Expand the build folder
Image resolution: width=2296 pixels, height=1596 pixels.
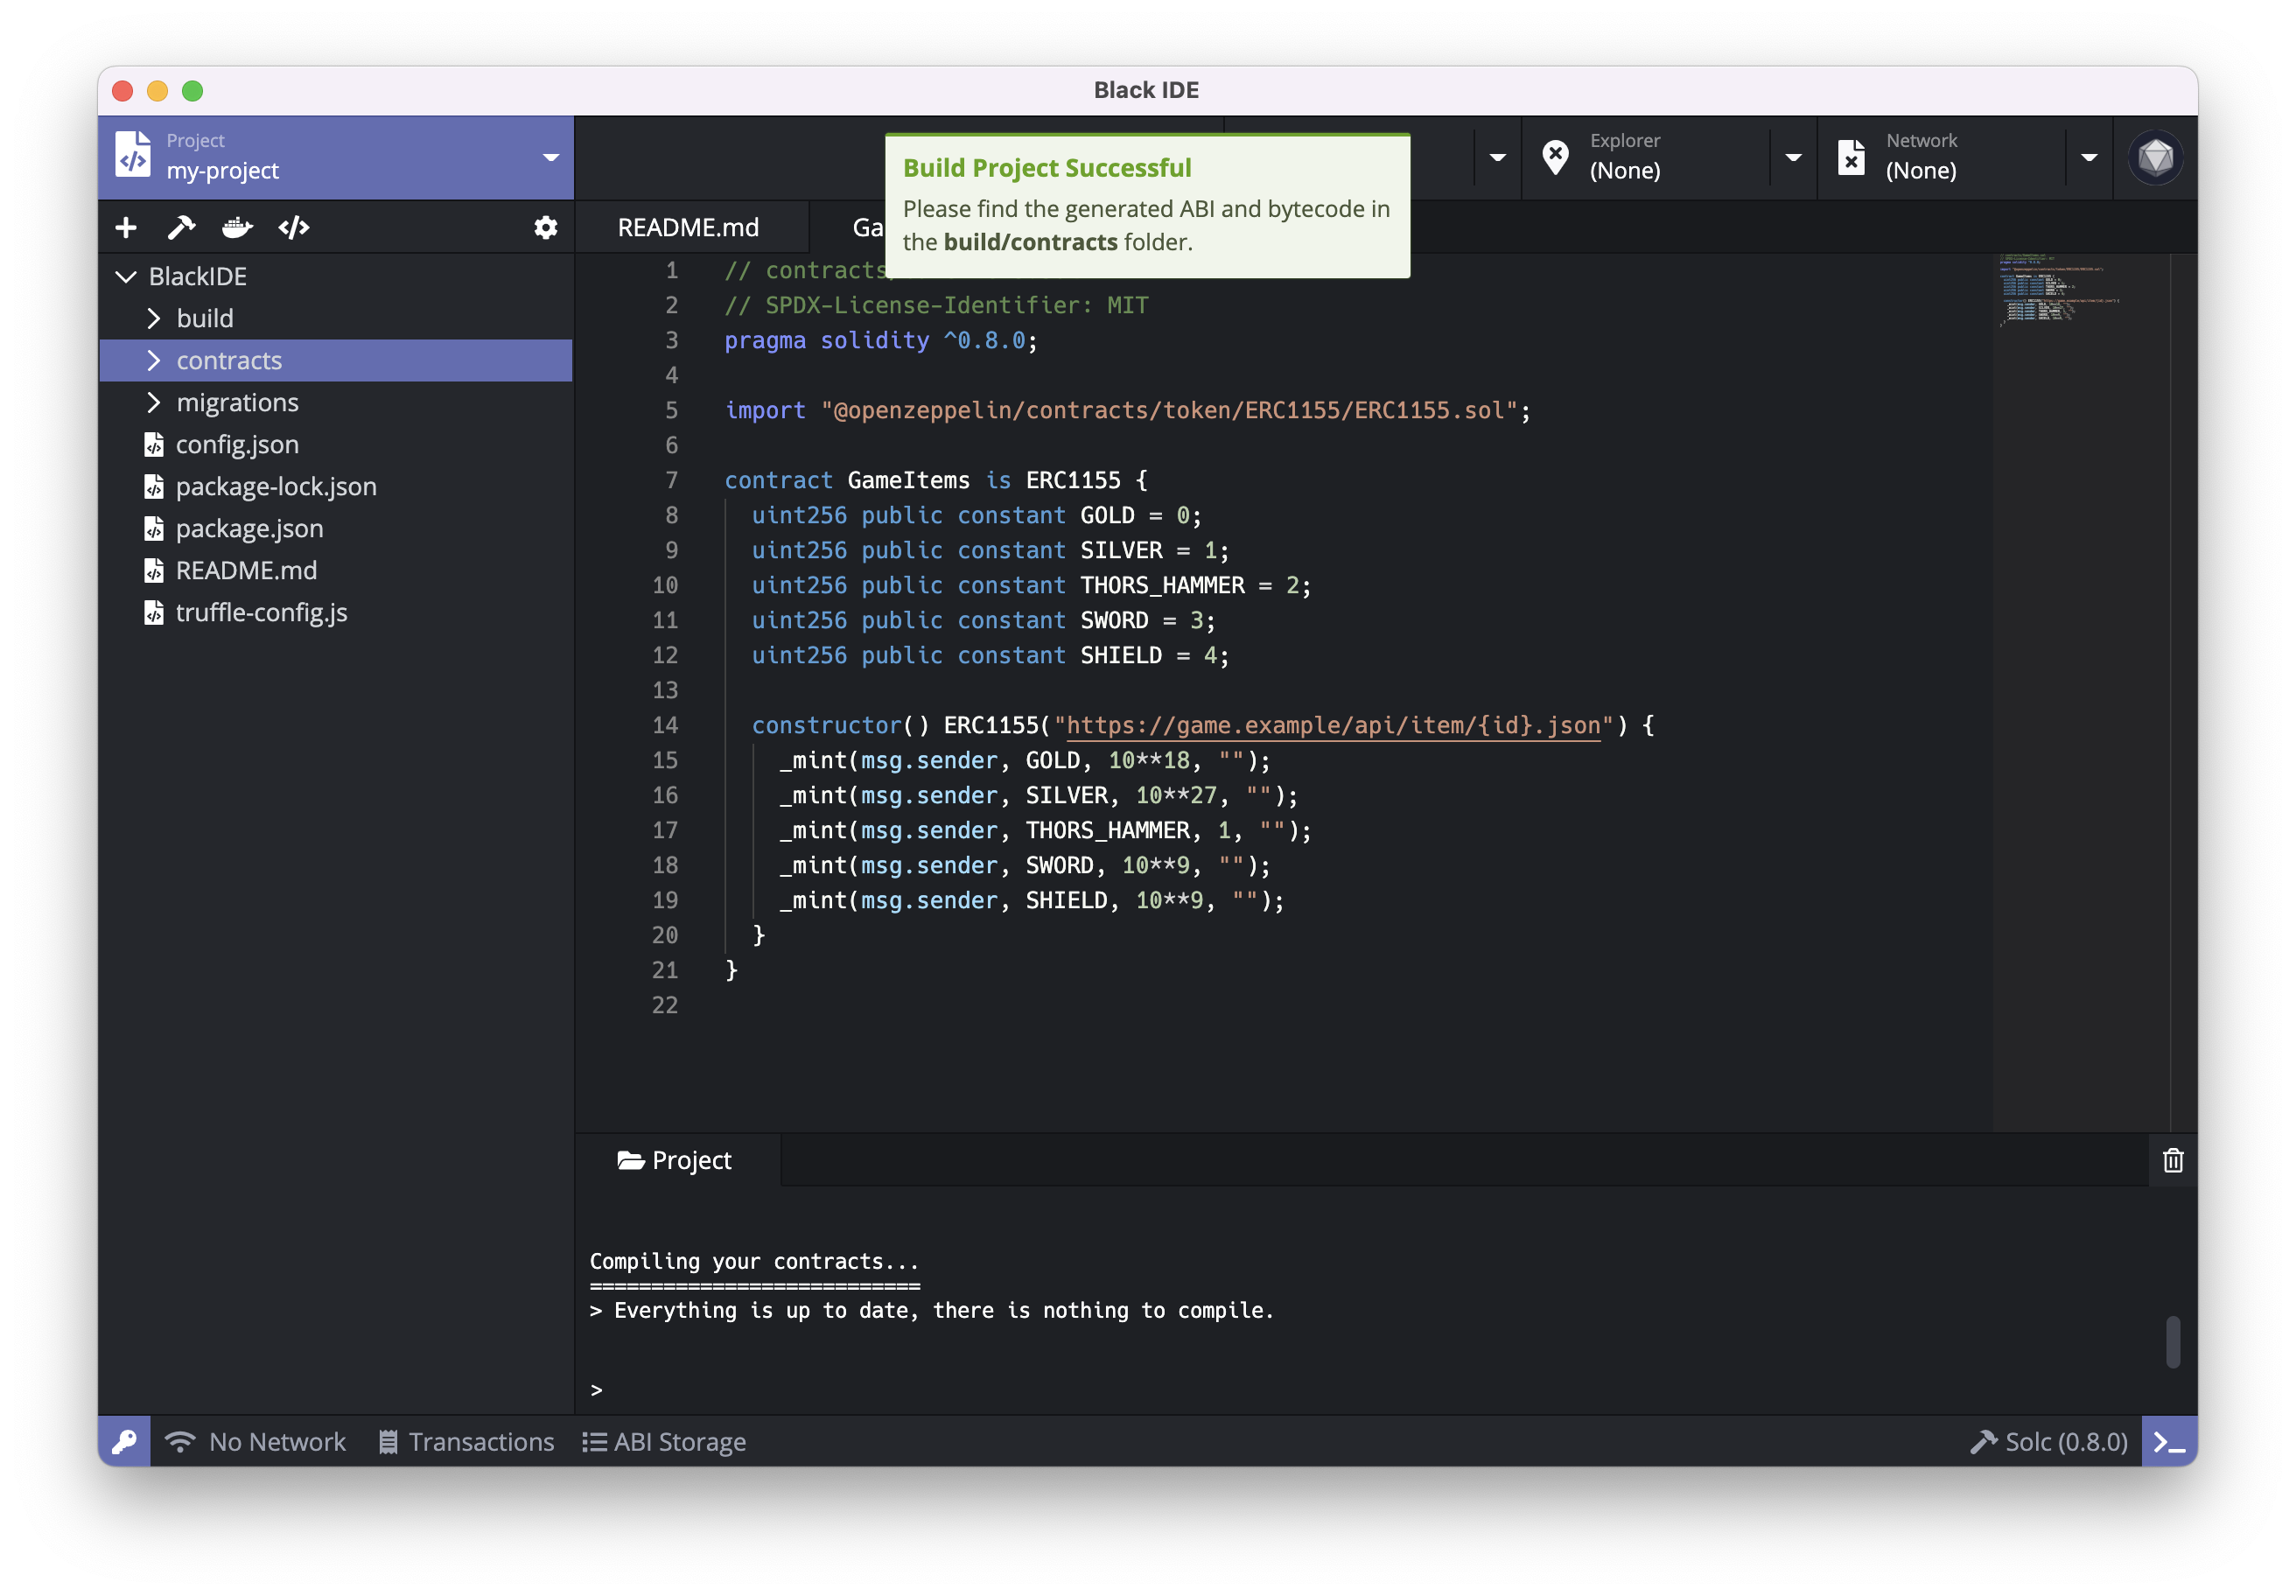point(154,319)
